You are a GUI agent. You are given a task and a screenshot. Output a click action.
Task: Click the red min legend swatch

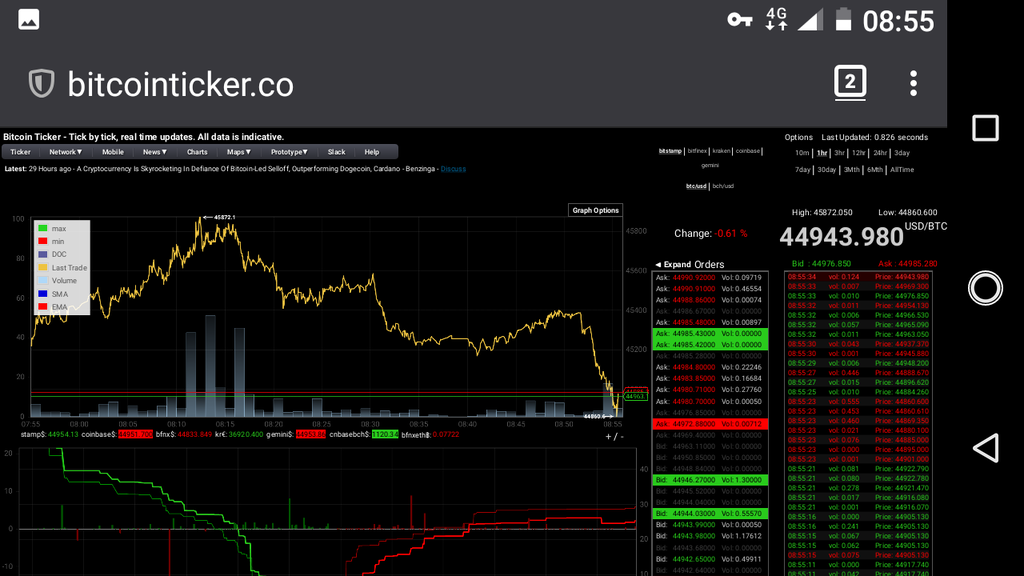(x=42, y=241)
